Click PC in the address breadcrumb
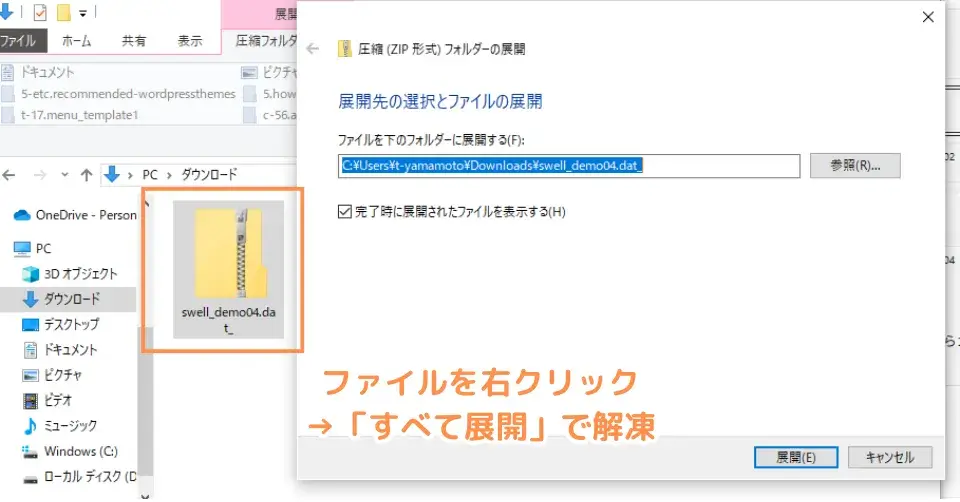The image size is (960, 502). pyautogui.click(x=150, y=175)
